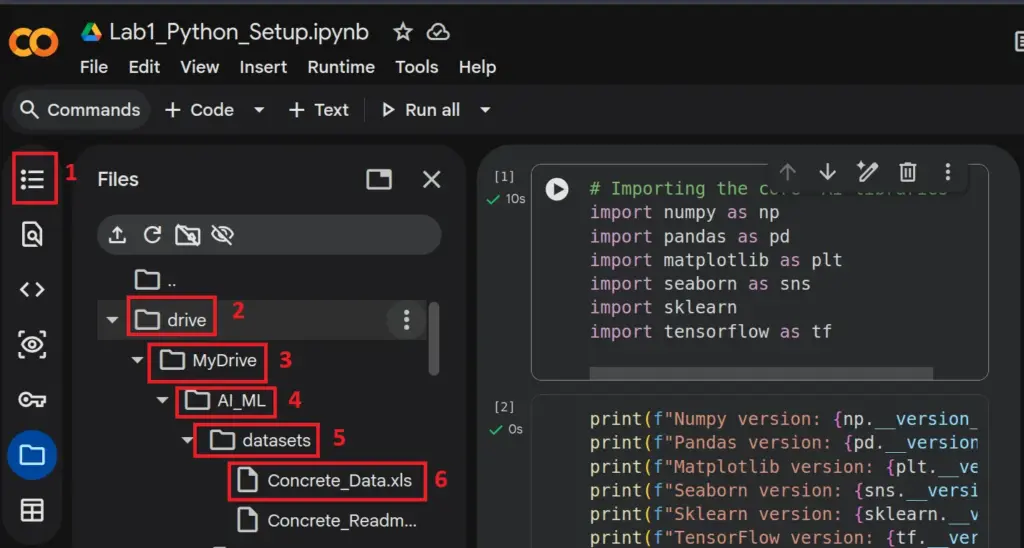1024x548 pixels.
Task: Go to parent folder '..'
Action: [x=155, y=280]
